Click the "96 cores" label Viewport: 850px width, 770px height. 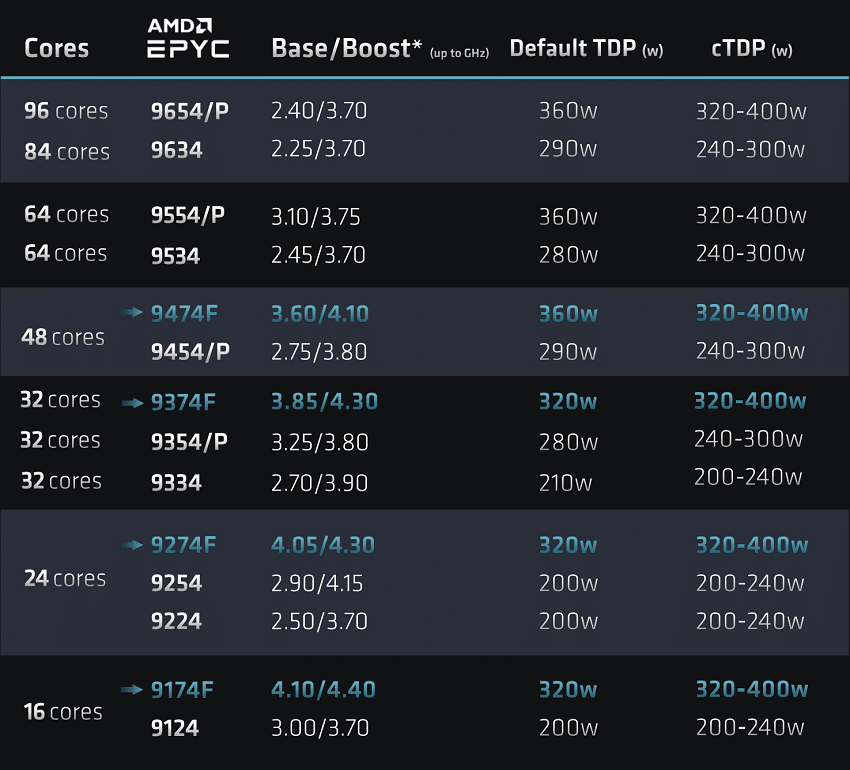point(66,111)
